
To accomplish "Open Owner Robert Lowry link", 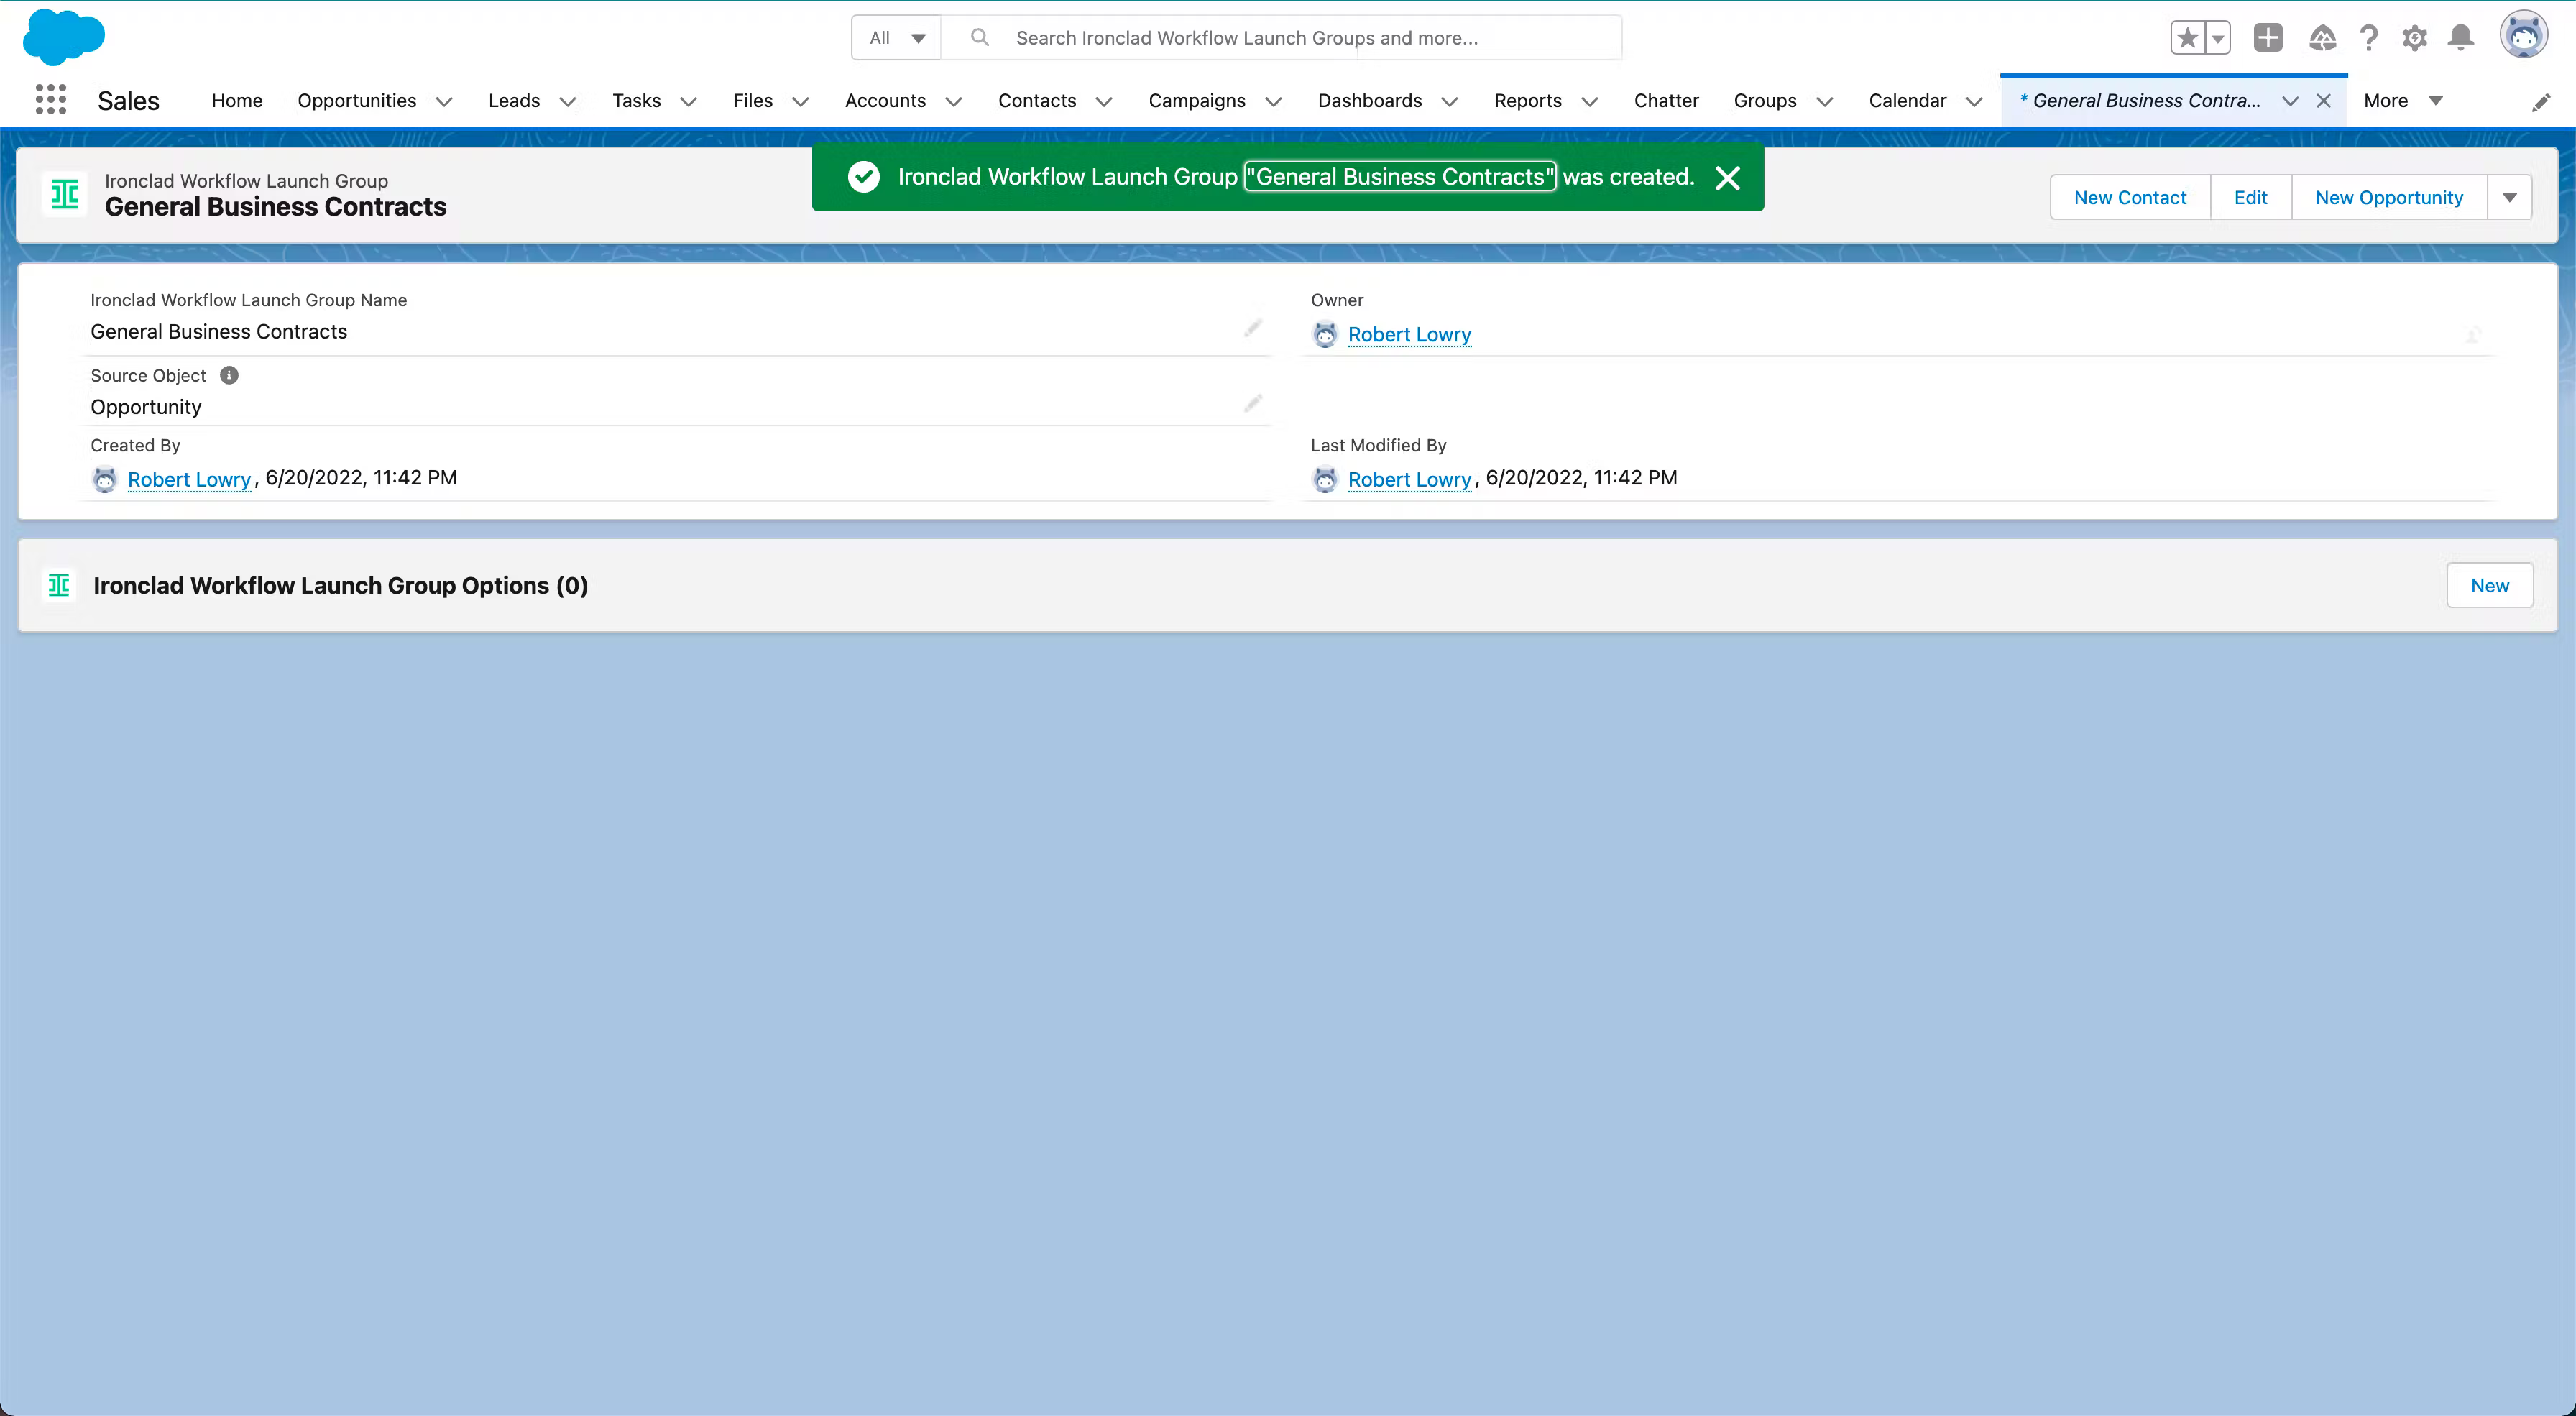I will point(1409,334).
